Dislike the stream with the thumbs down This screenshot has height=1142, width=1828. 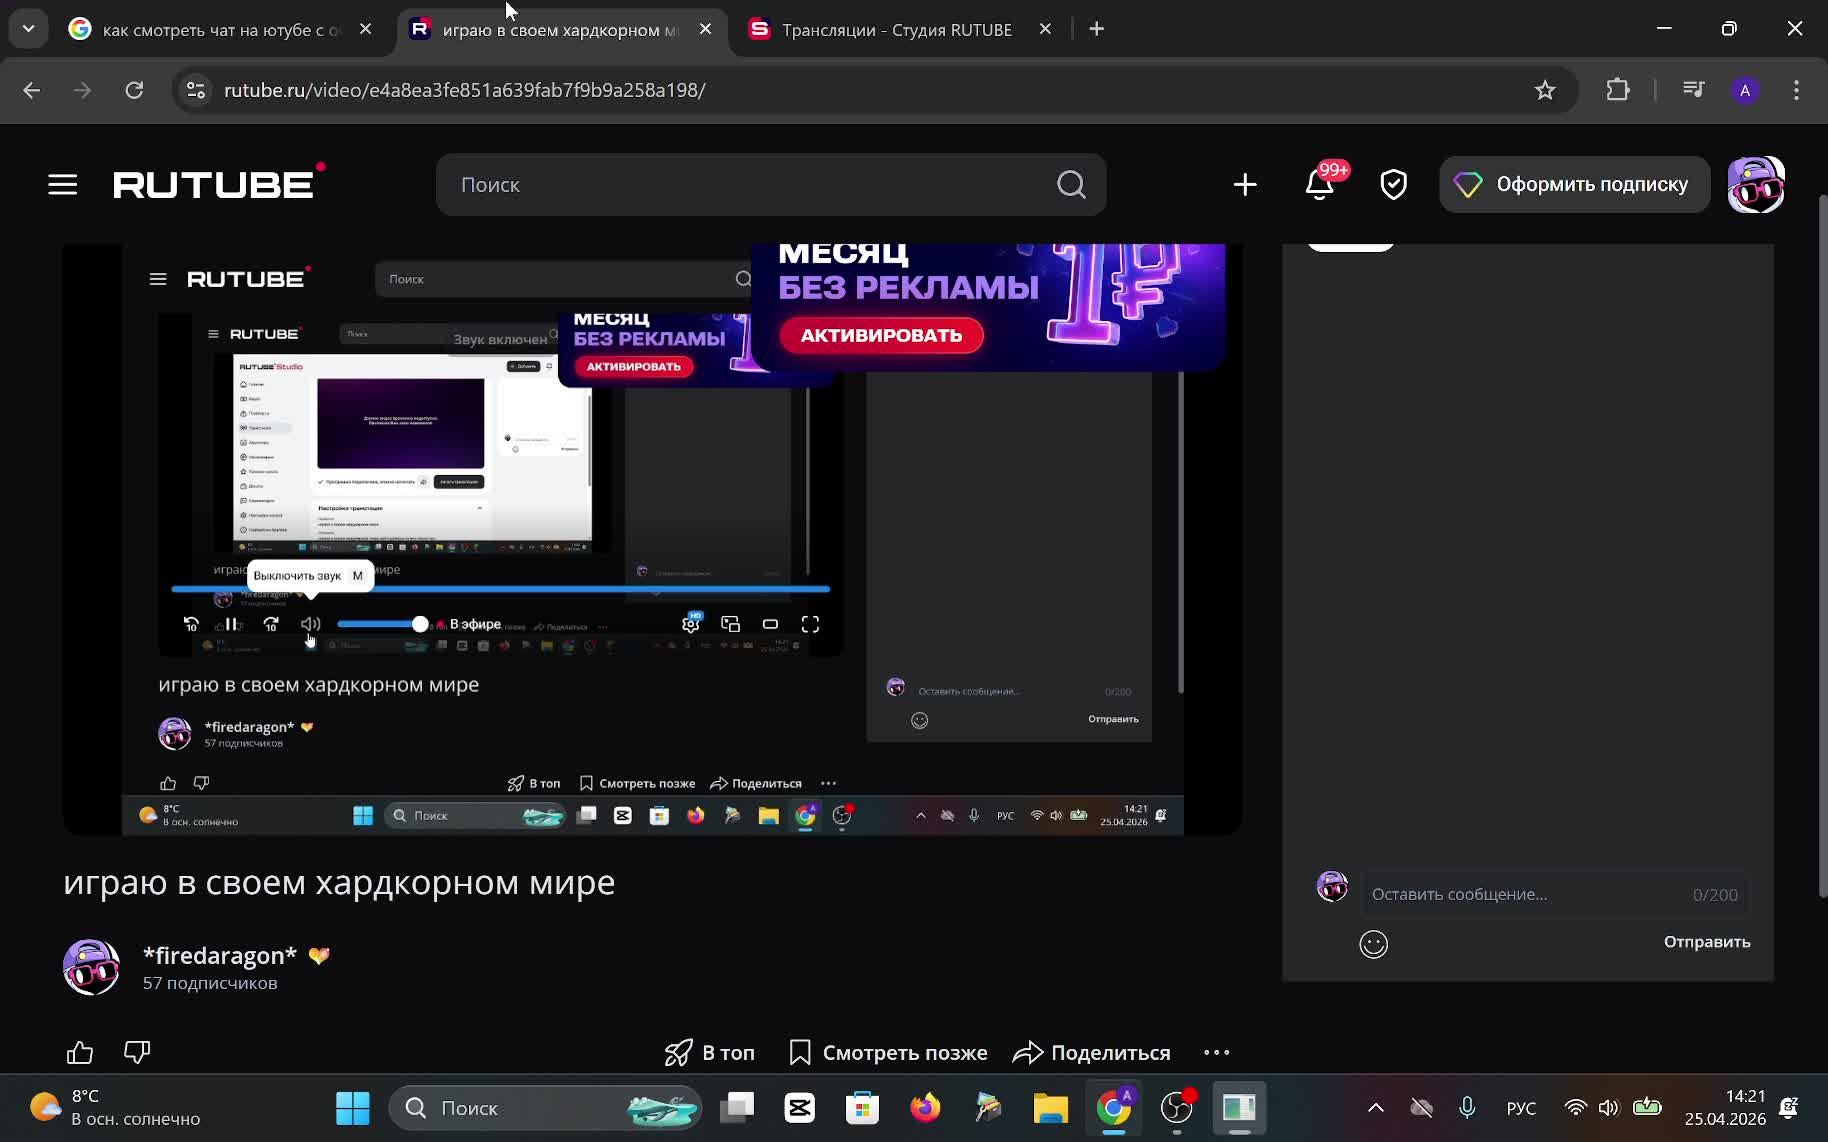tap(137, 1053)
